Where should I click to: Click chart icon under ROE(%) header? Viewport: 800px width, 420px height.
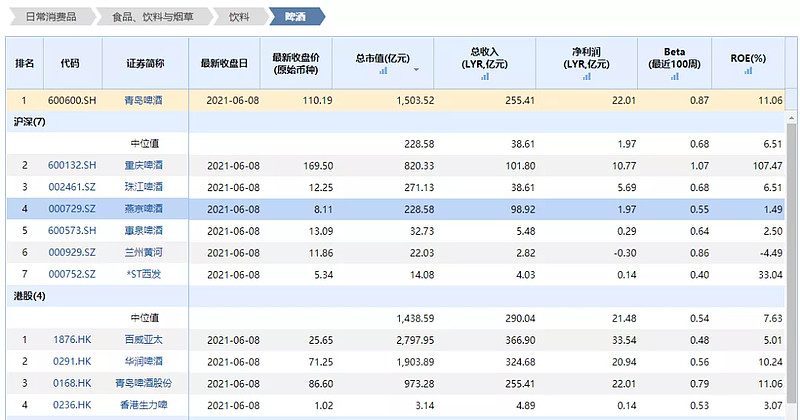[x=748, y=70]
